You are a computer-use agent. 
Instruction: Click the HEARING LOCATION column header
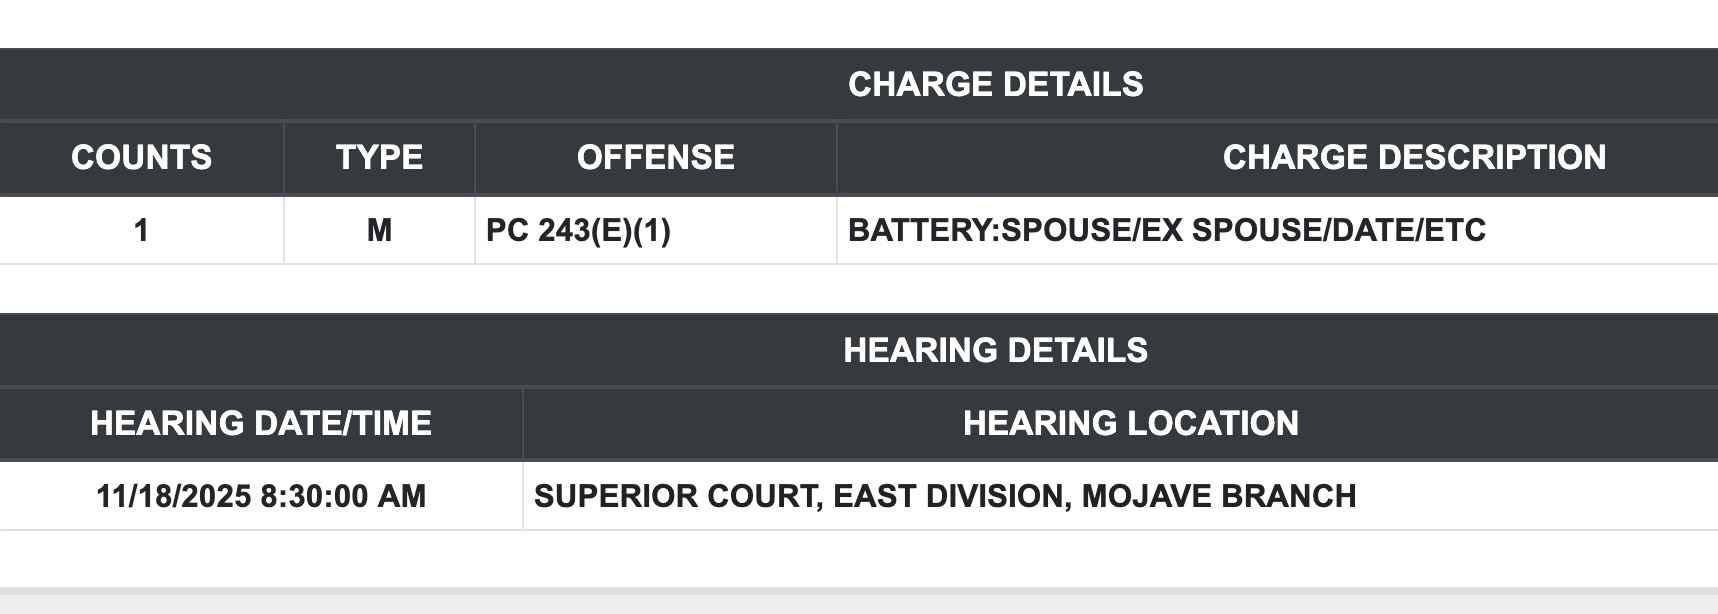click(x=1130, y=424)
